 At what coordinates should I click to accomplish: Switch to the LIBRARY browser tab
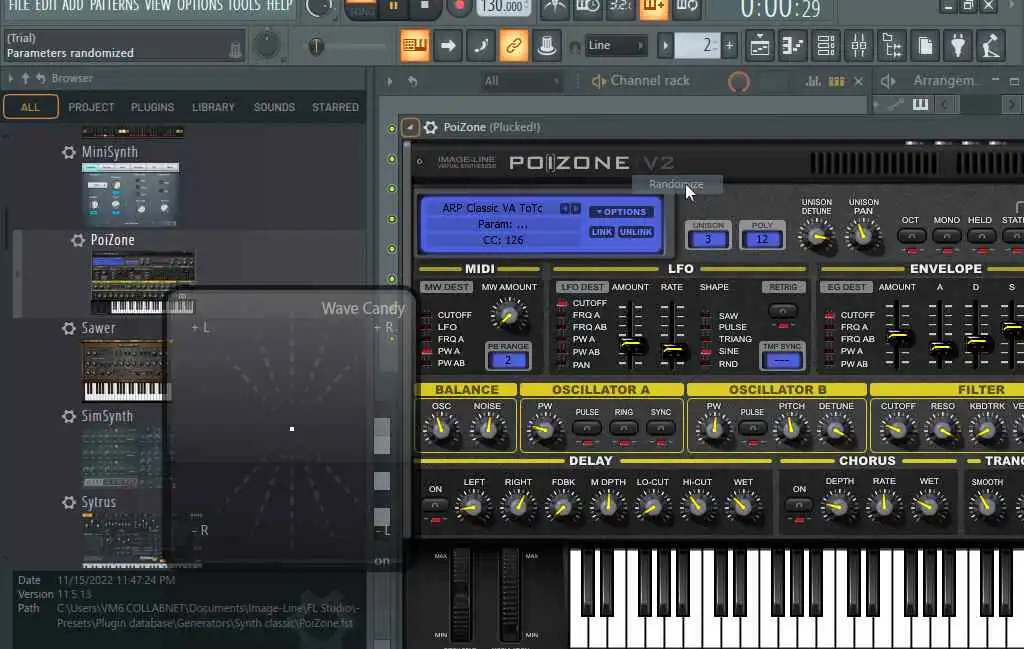click(x=213, y=107)
